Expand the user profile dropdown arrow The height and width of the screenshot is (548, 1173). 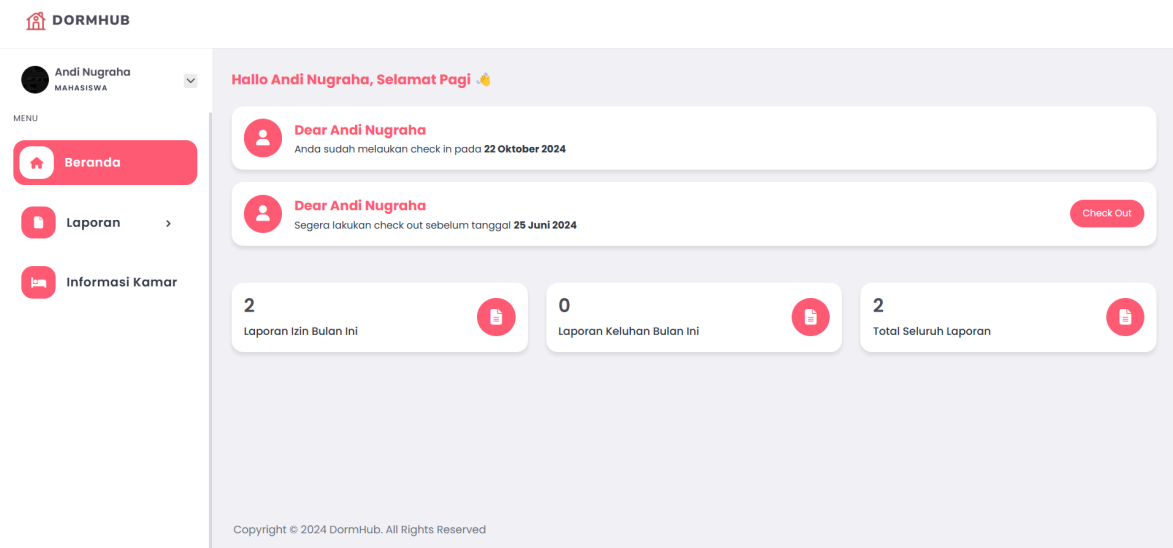(x=191, y=80)
